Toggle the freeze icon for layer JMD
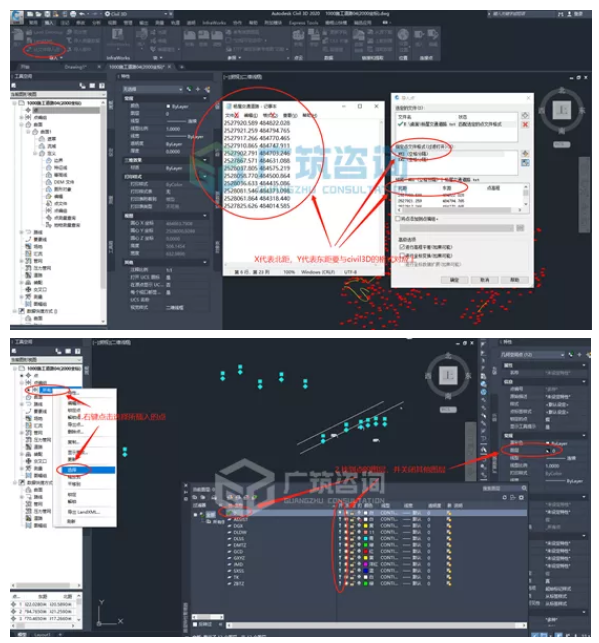The width and height of the screenshot is (599, 643). [x=346, y=564]
